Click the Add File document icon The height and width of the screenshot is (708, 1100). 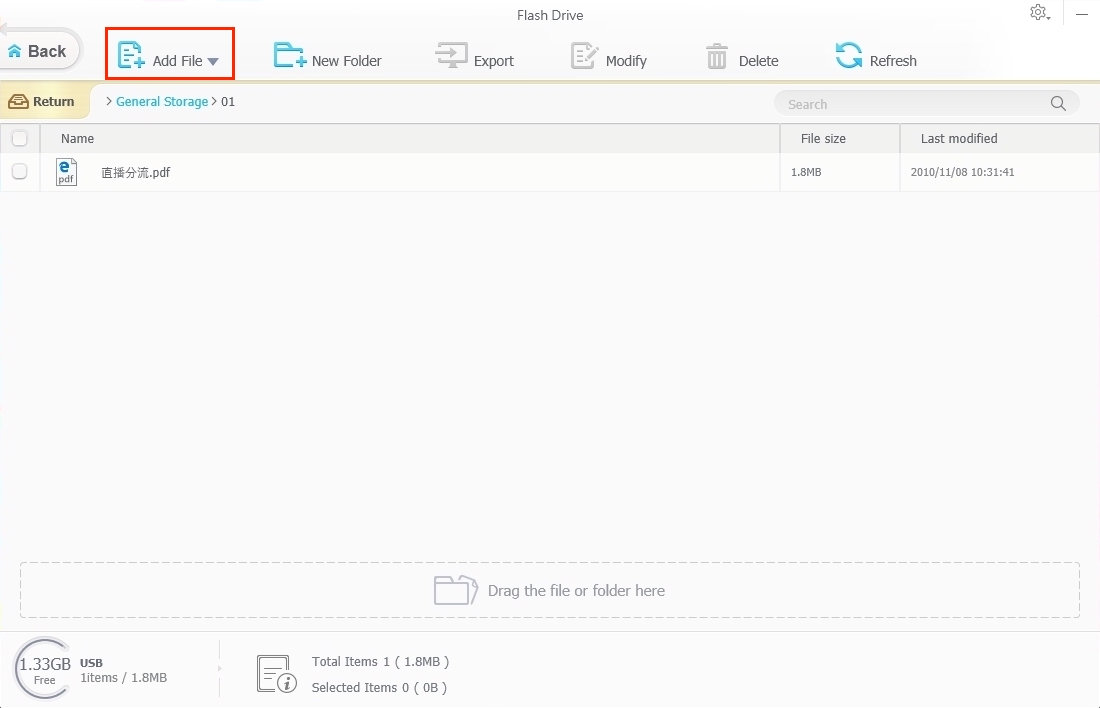click(x=131, y=55)
